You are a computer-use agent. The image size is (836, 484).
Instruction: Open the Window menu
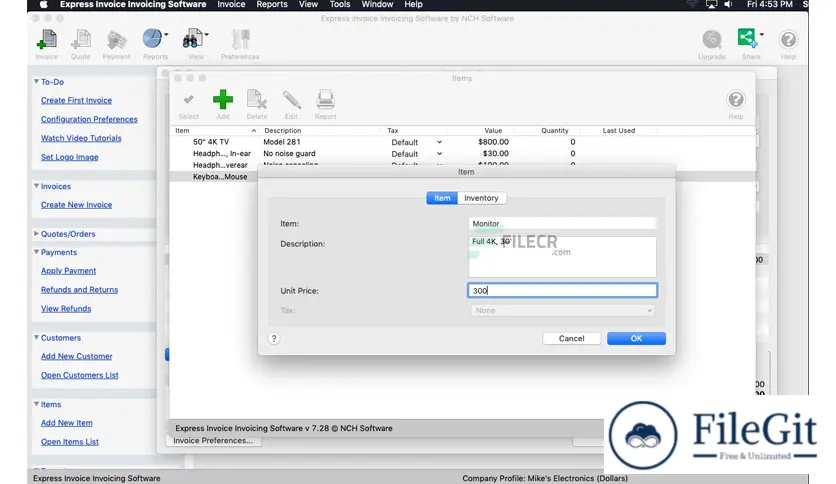click(x=377, y=4)
